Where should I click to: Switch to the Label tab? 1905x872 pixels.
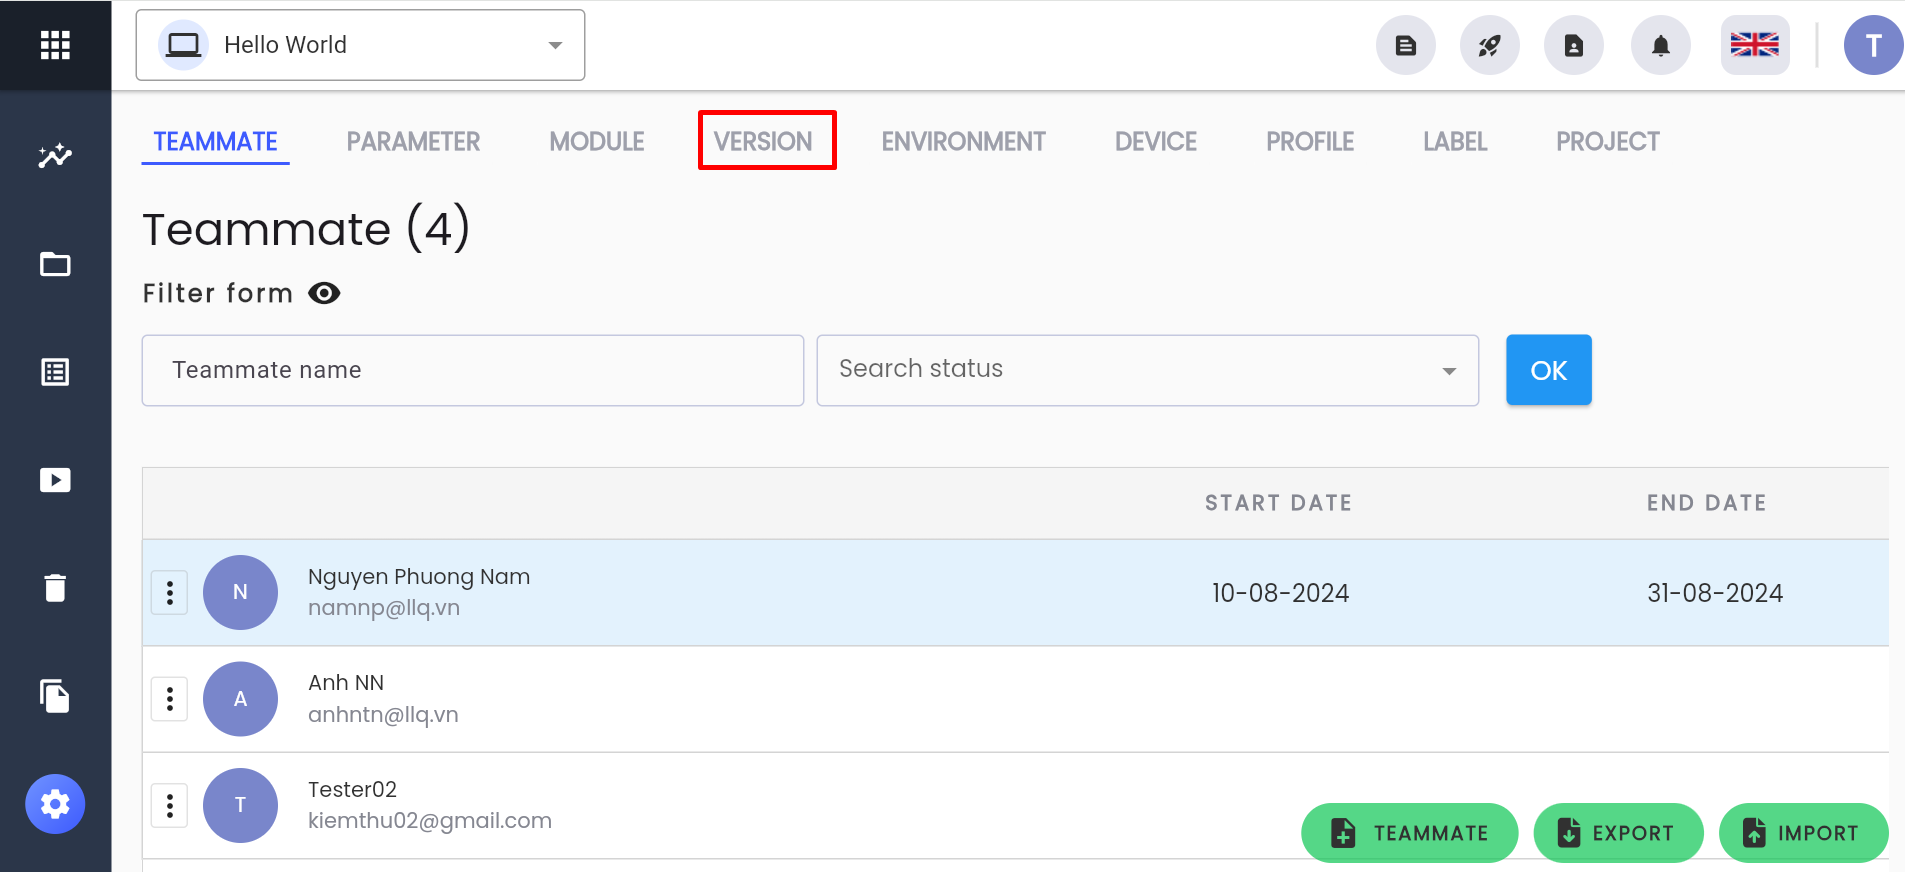pos(1455,142)
